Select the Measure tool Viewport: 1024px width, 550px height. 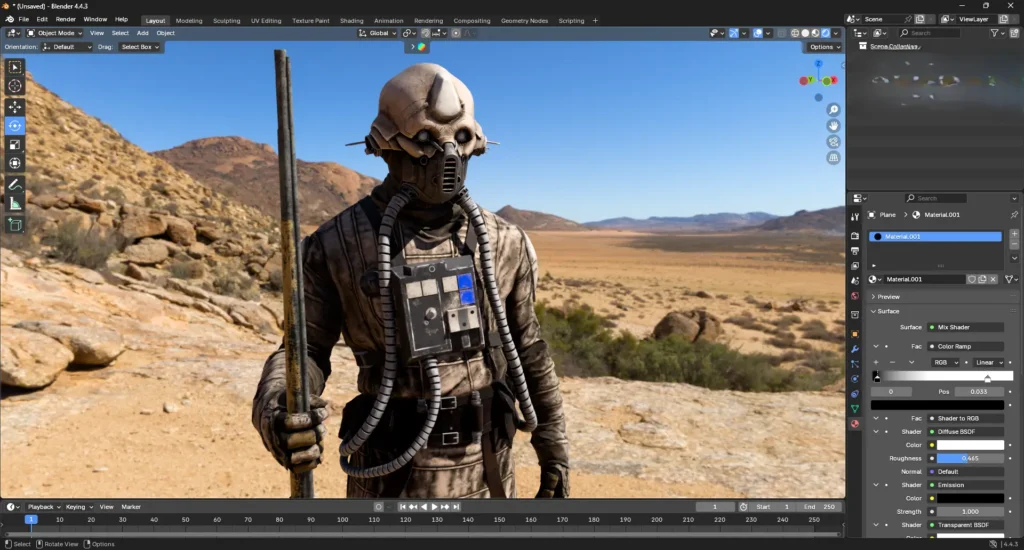pos(15,204)
